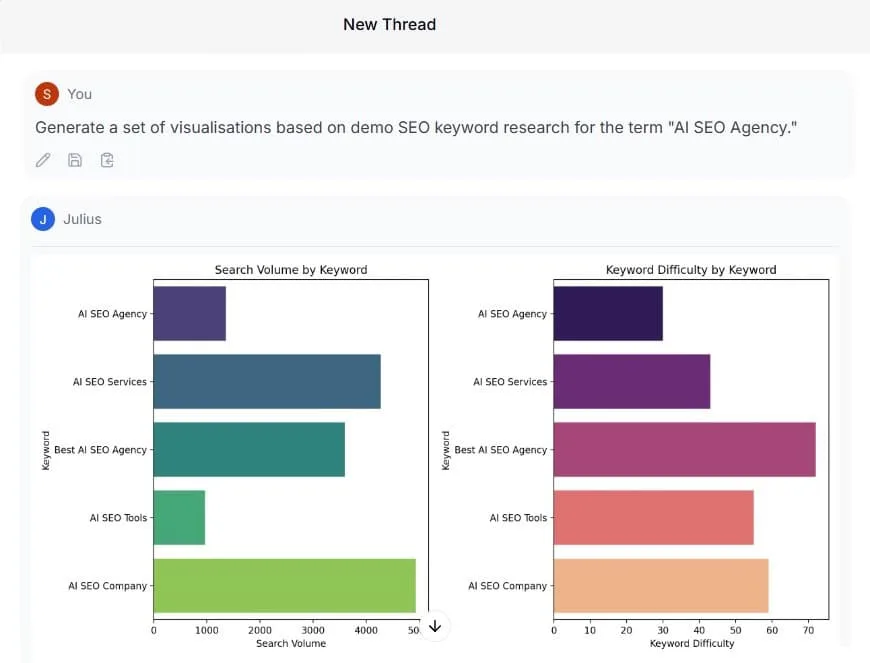Viewport: 870px width, 663px height.
Task: Click the red S avatar next to You
Action: pos(45,93)
